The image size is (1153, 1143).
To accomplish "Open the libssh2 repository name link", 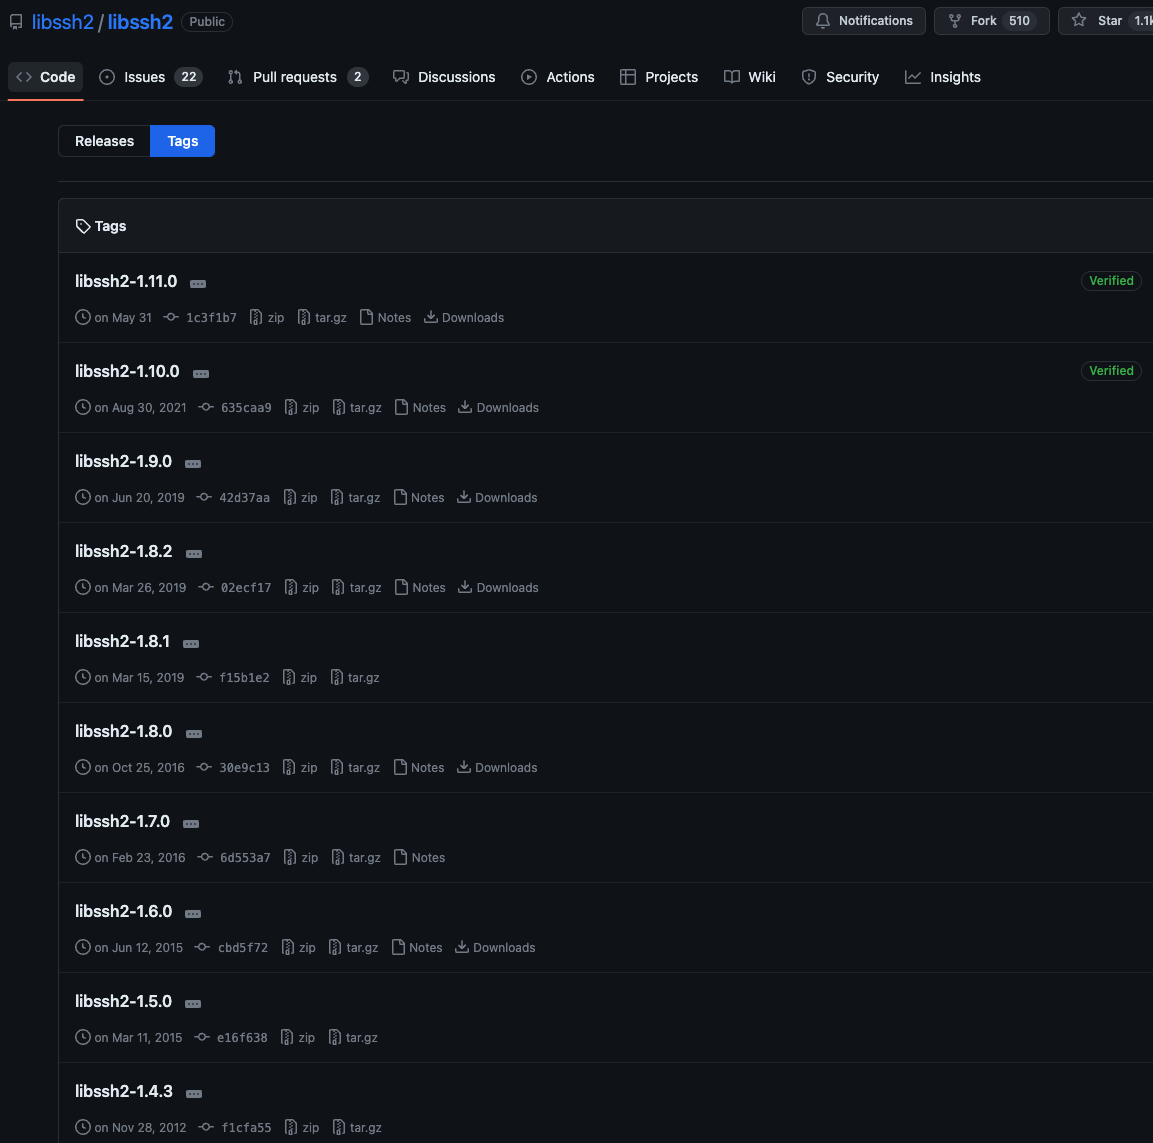I will click(x=140, y=22).
